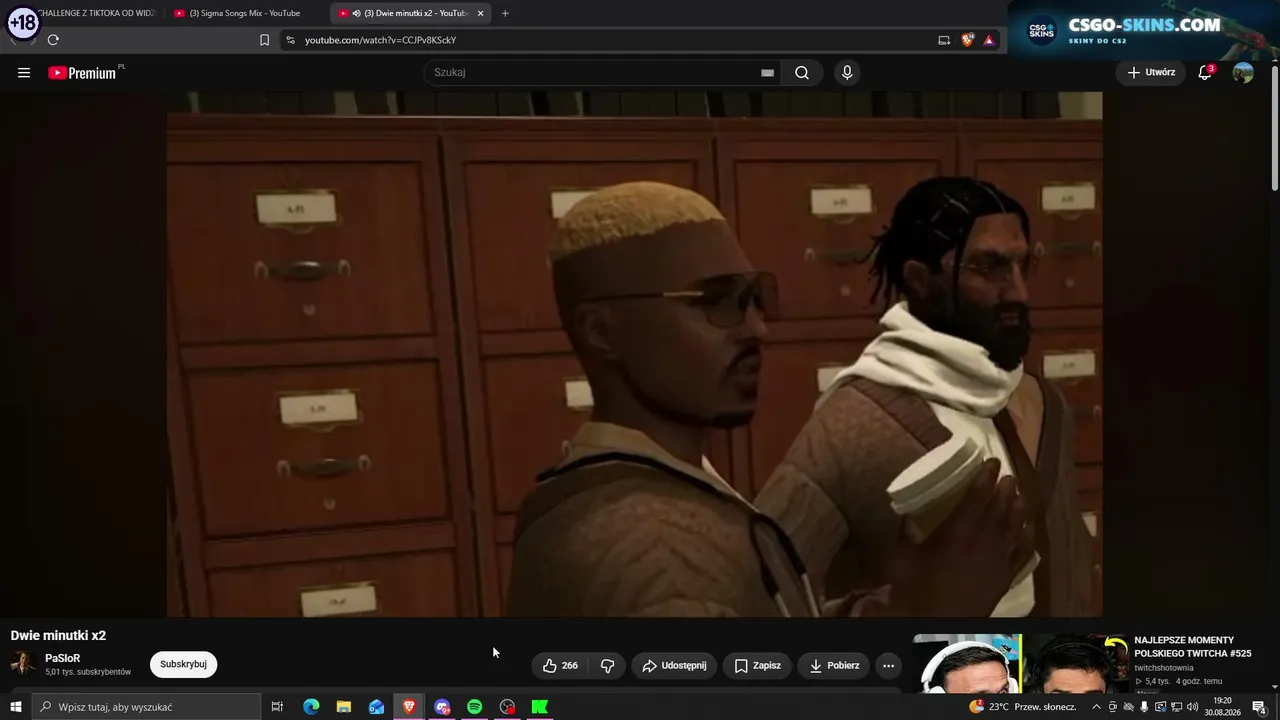Open Spotify from the taskbar
This screenshot has width=1280, height=720.
pos(474,707)
